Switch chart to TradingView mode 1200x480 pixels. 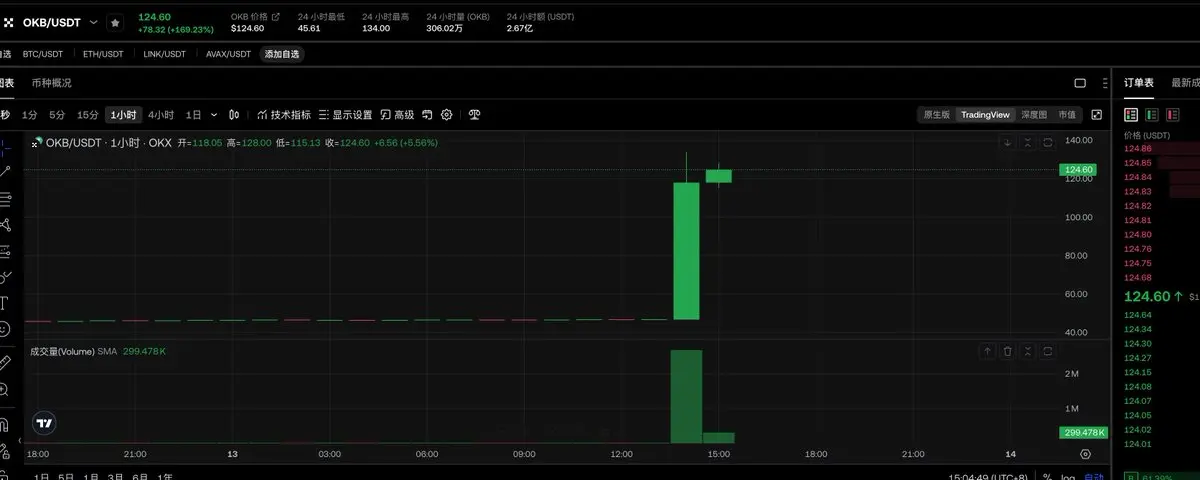[x=986, y=115]
